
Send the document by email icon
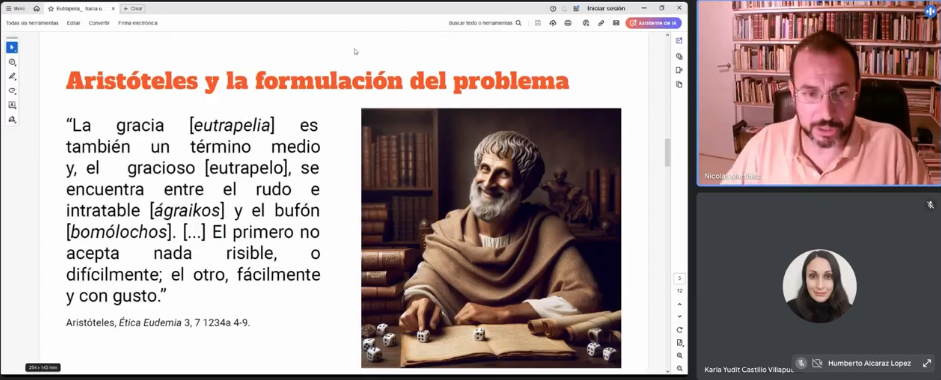(x=616, y=23)
